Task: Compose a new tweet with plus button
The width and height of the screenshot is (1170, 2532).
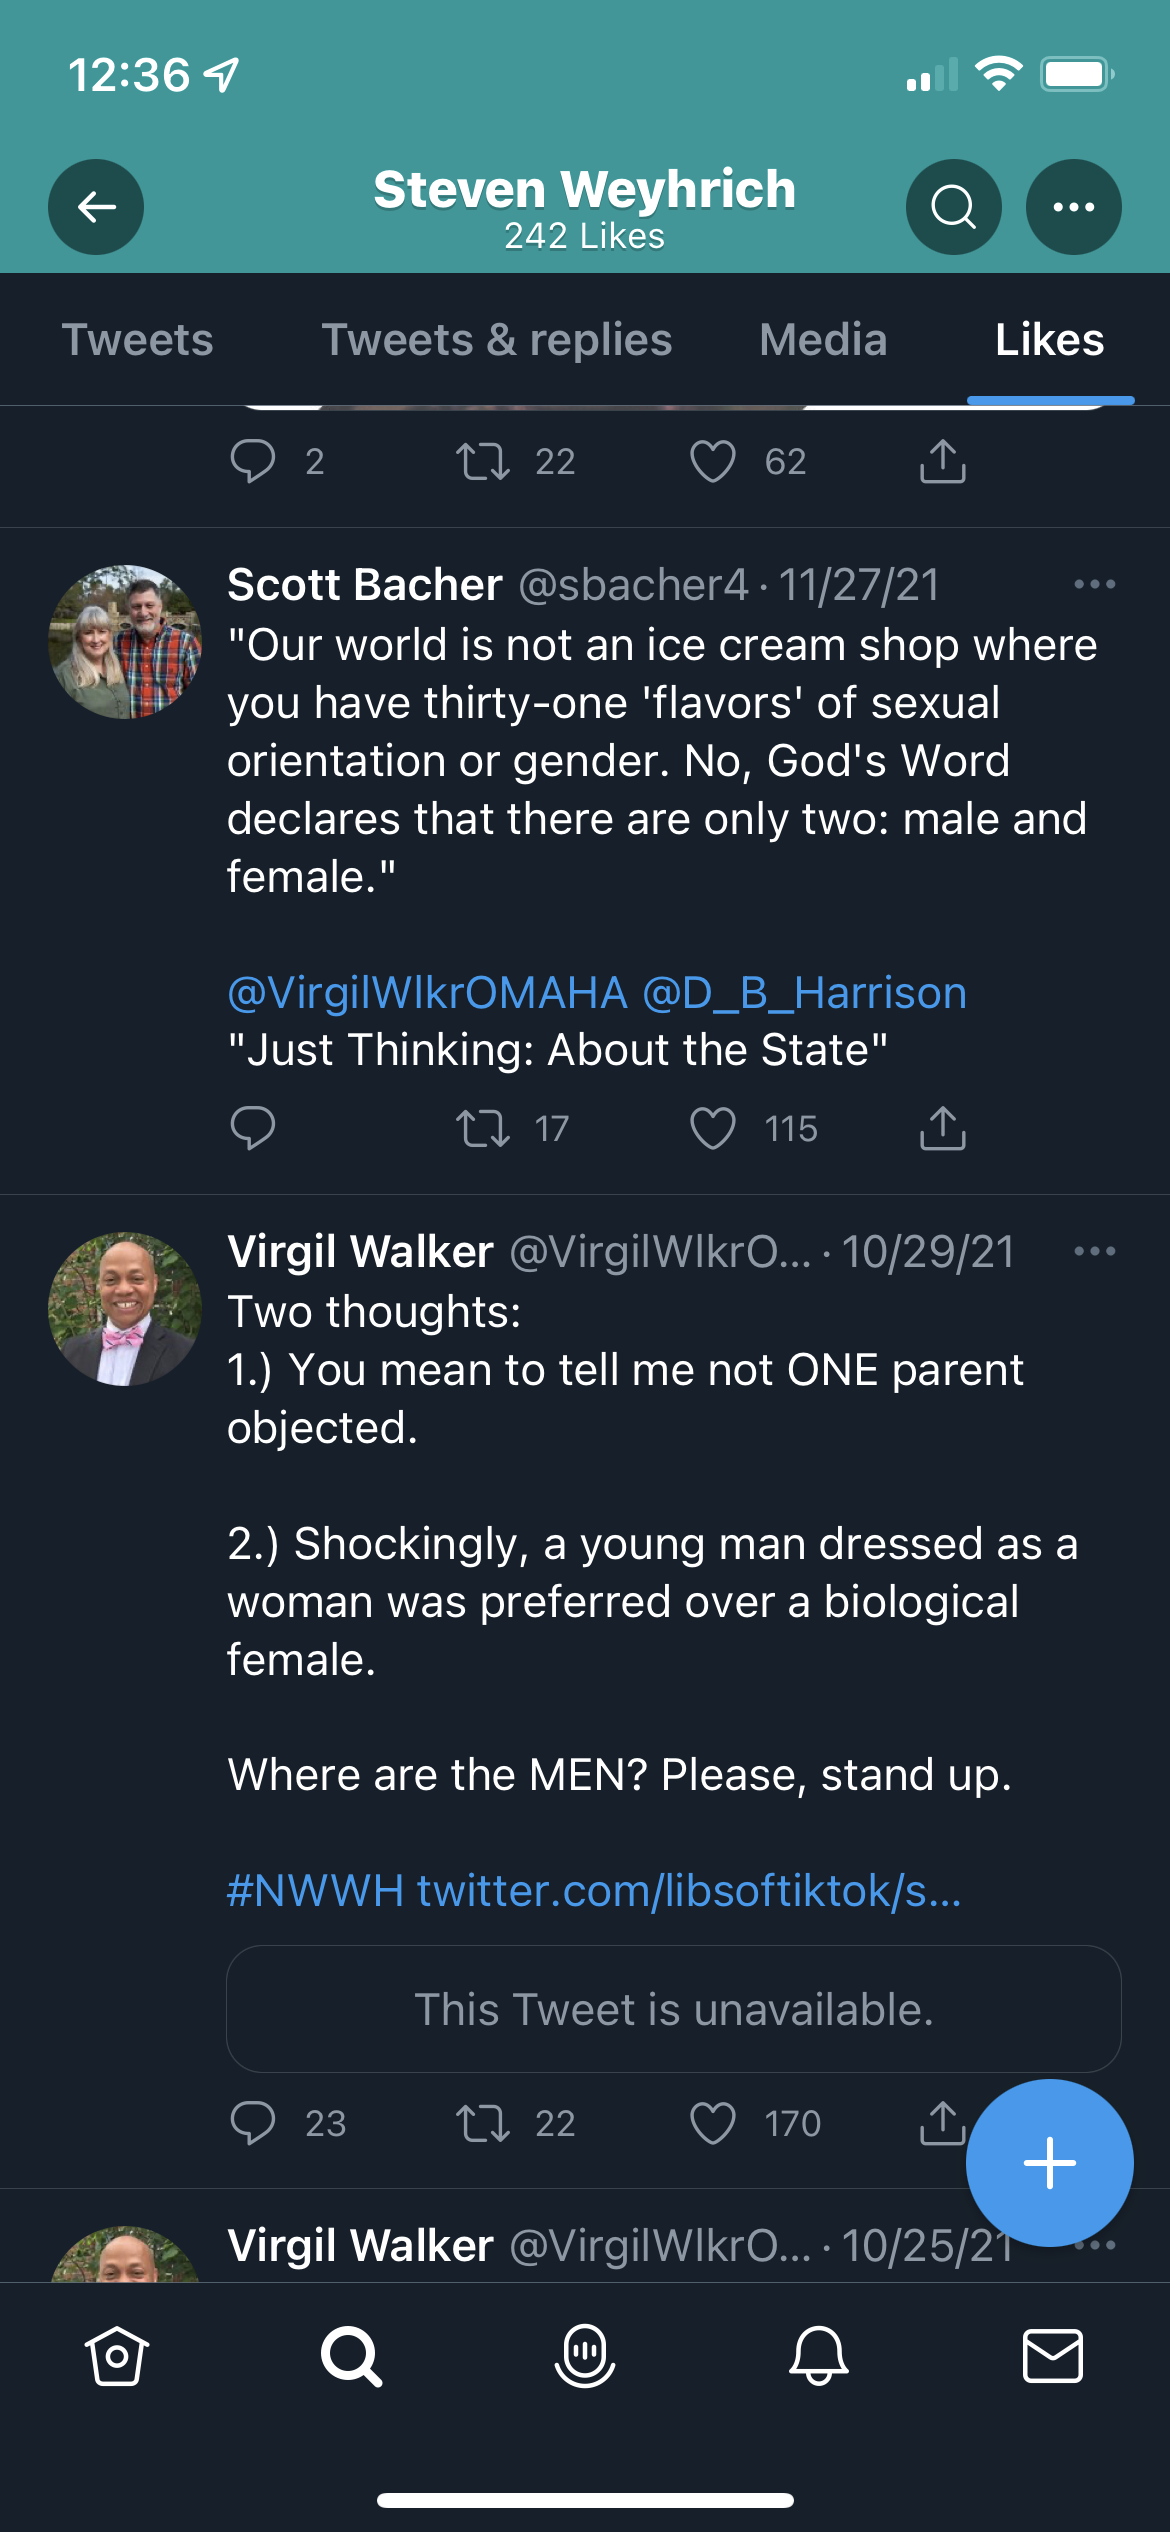Action: (x=1050, y=2163)
